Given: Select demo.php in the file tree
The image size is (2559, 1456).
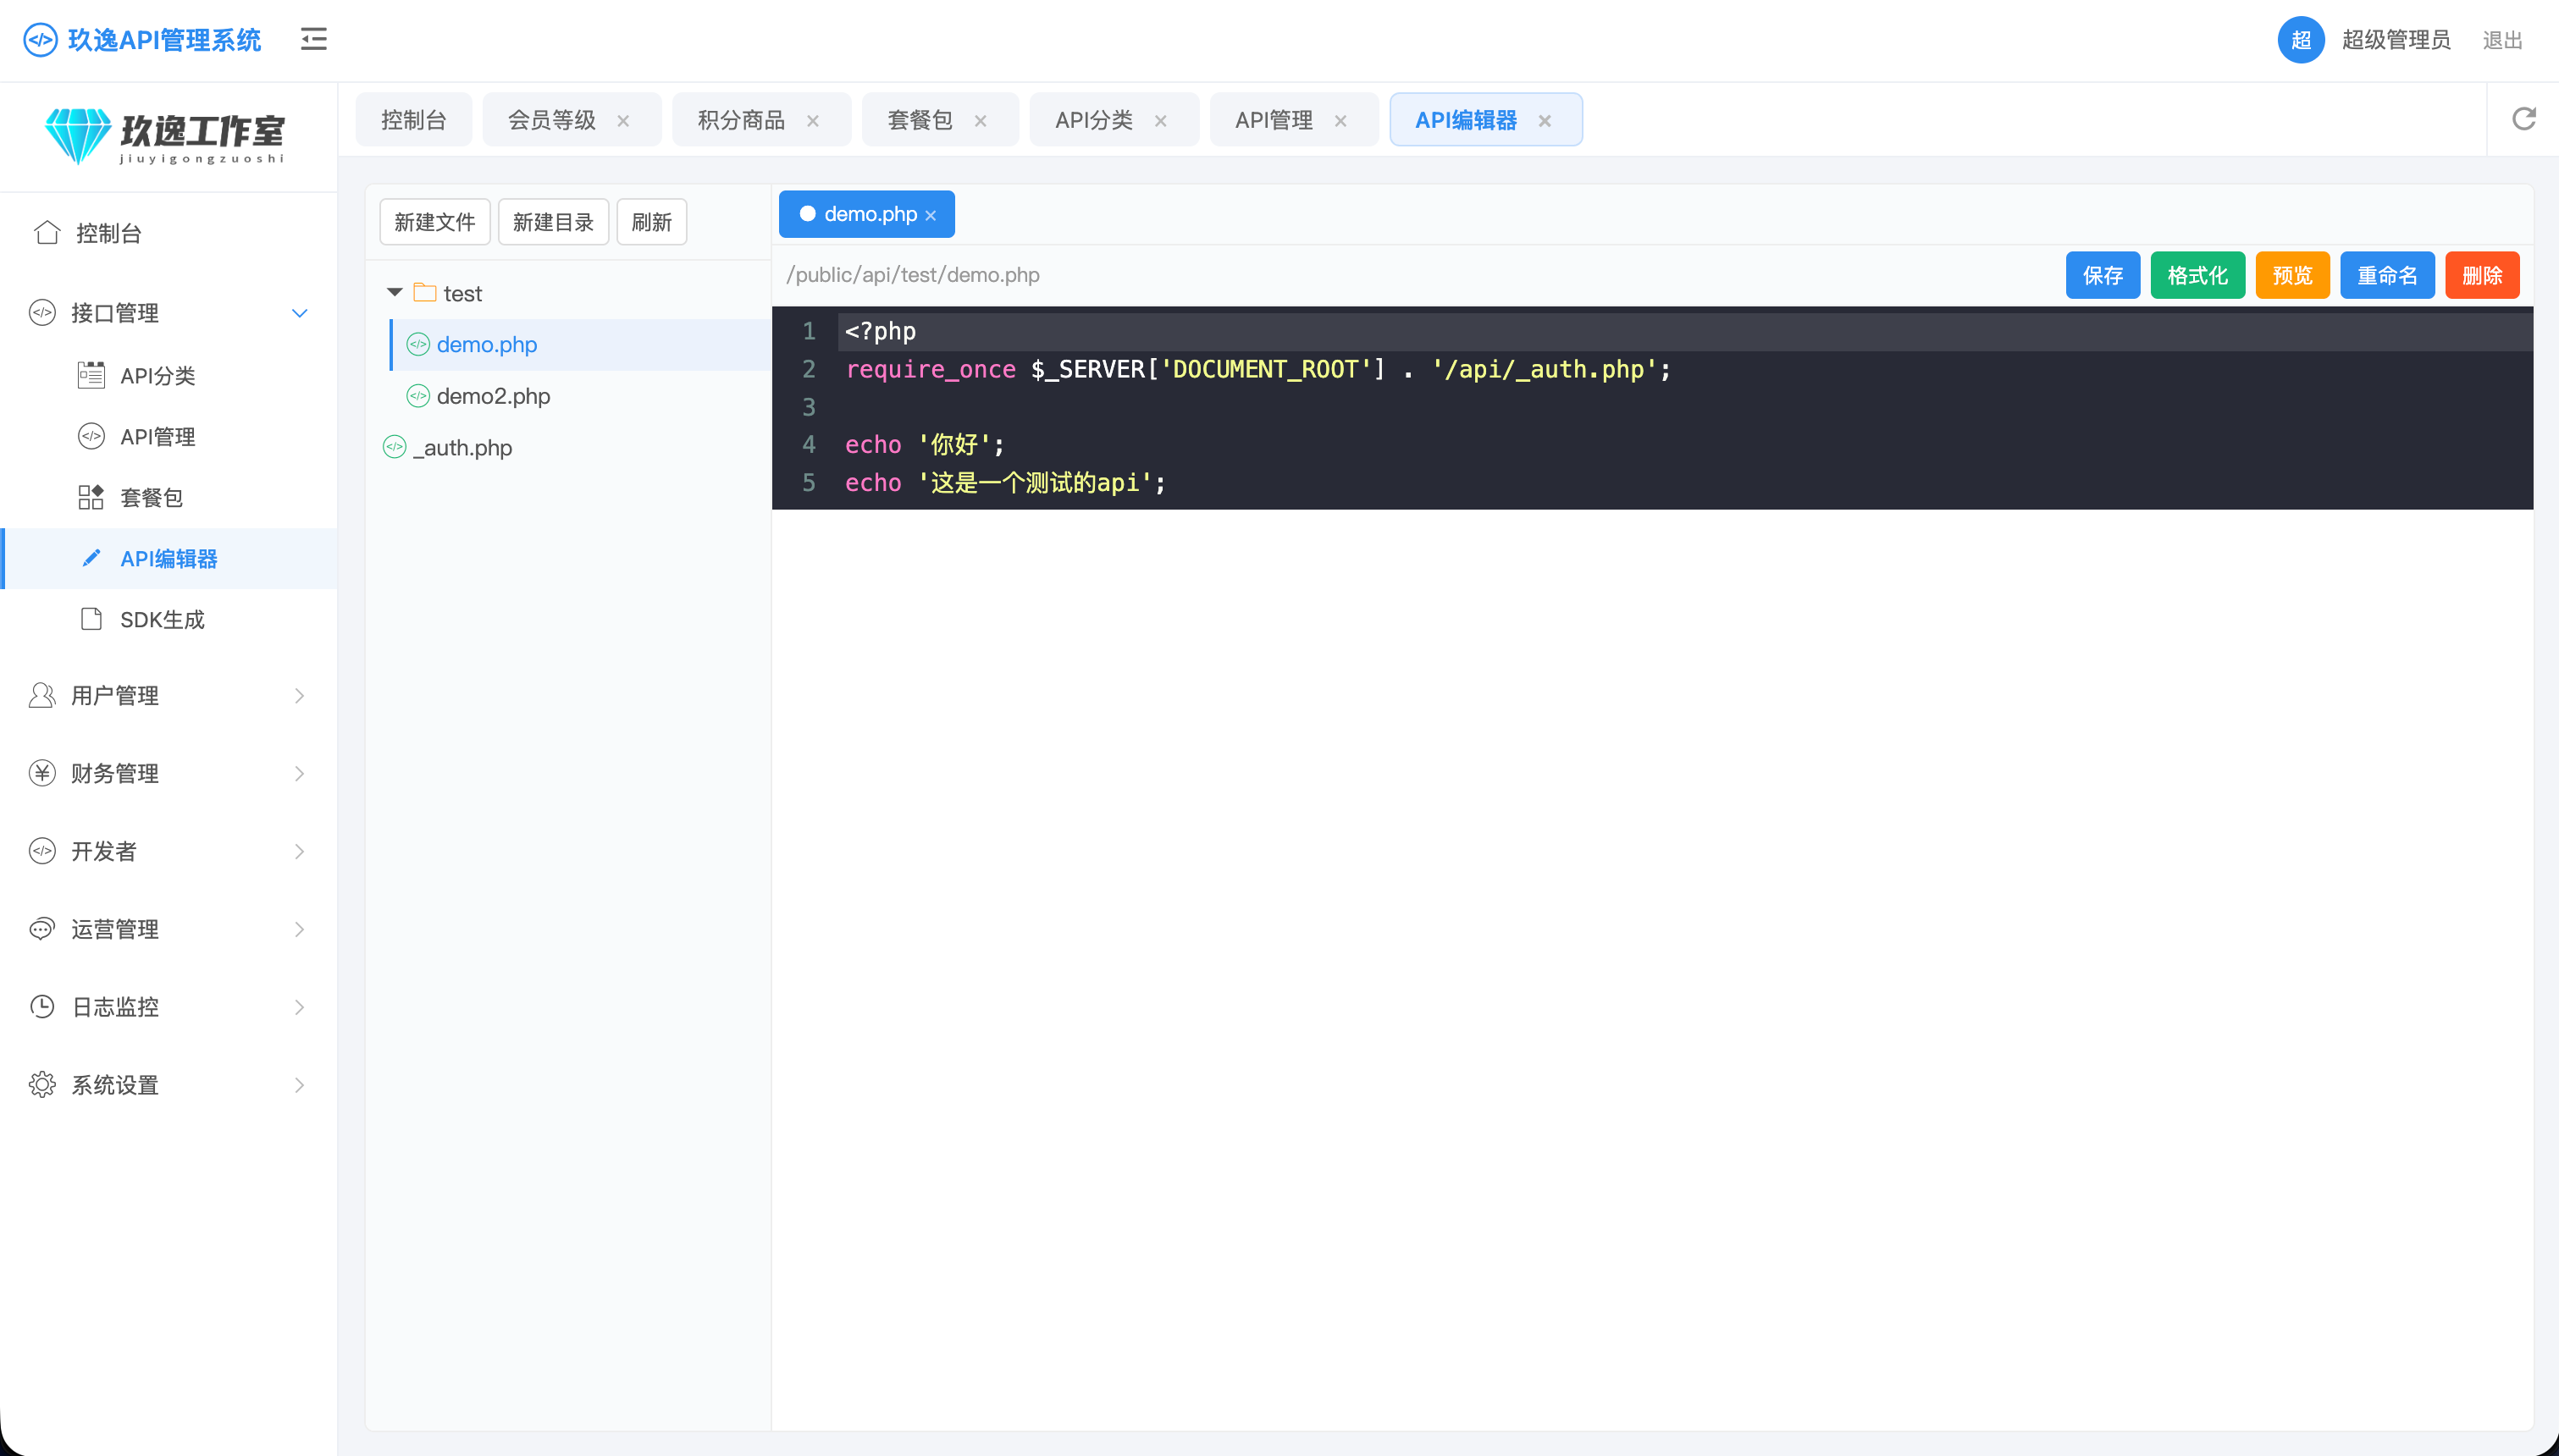Looking at the screenshot, I should pos(580,344).
